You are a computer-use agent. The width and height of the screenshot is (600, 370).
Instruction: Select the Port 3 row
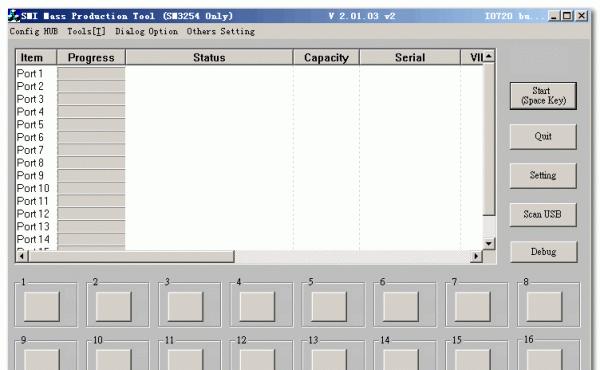coord(249,99)
